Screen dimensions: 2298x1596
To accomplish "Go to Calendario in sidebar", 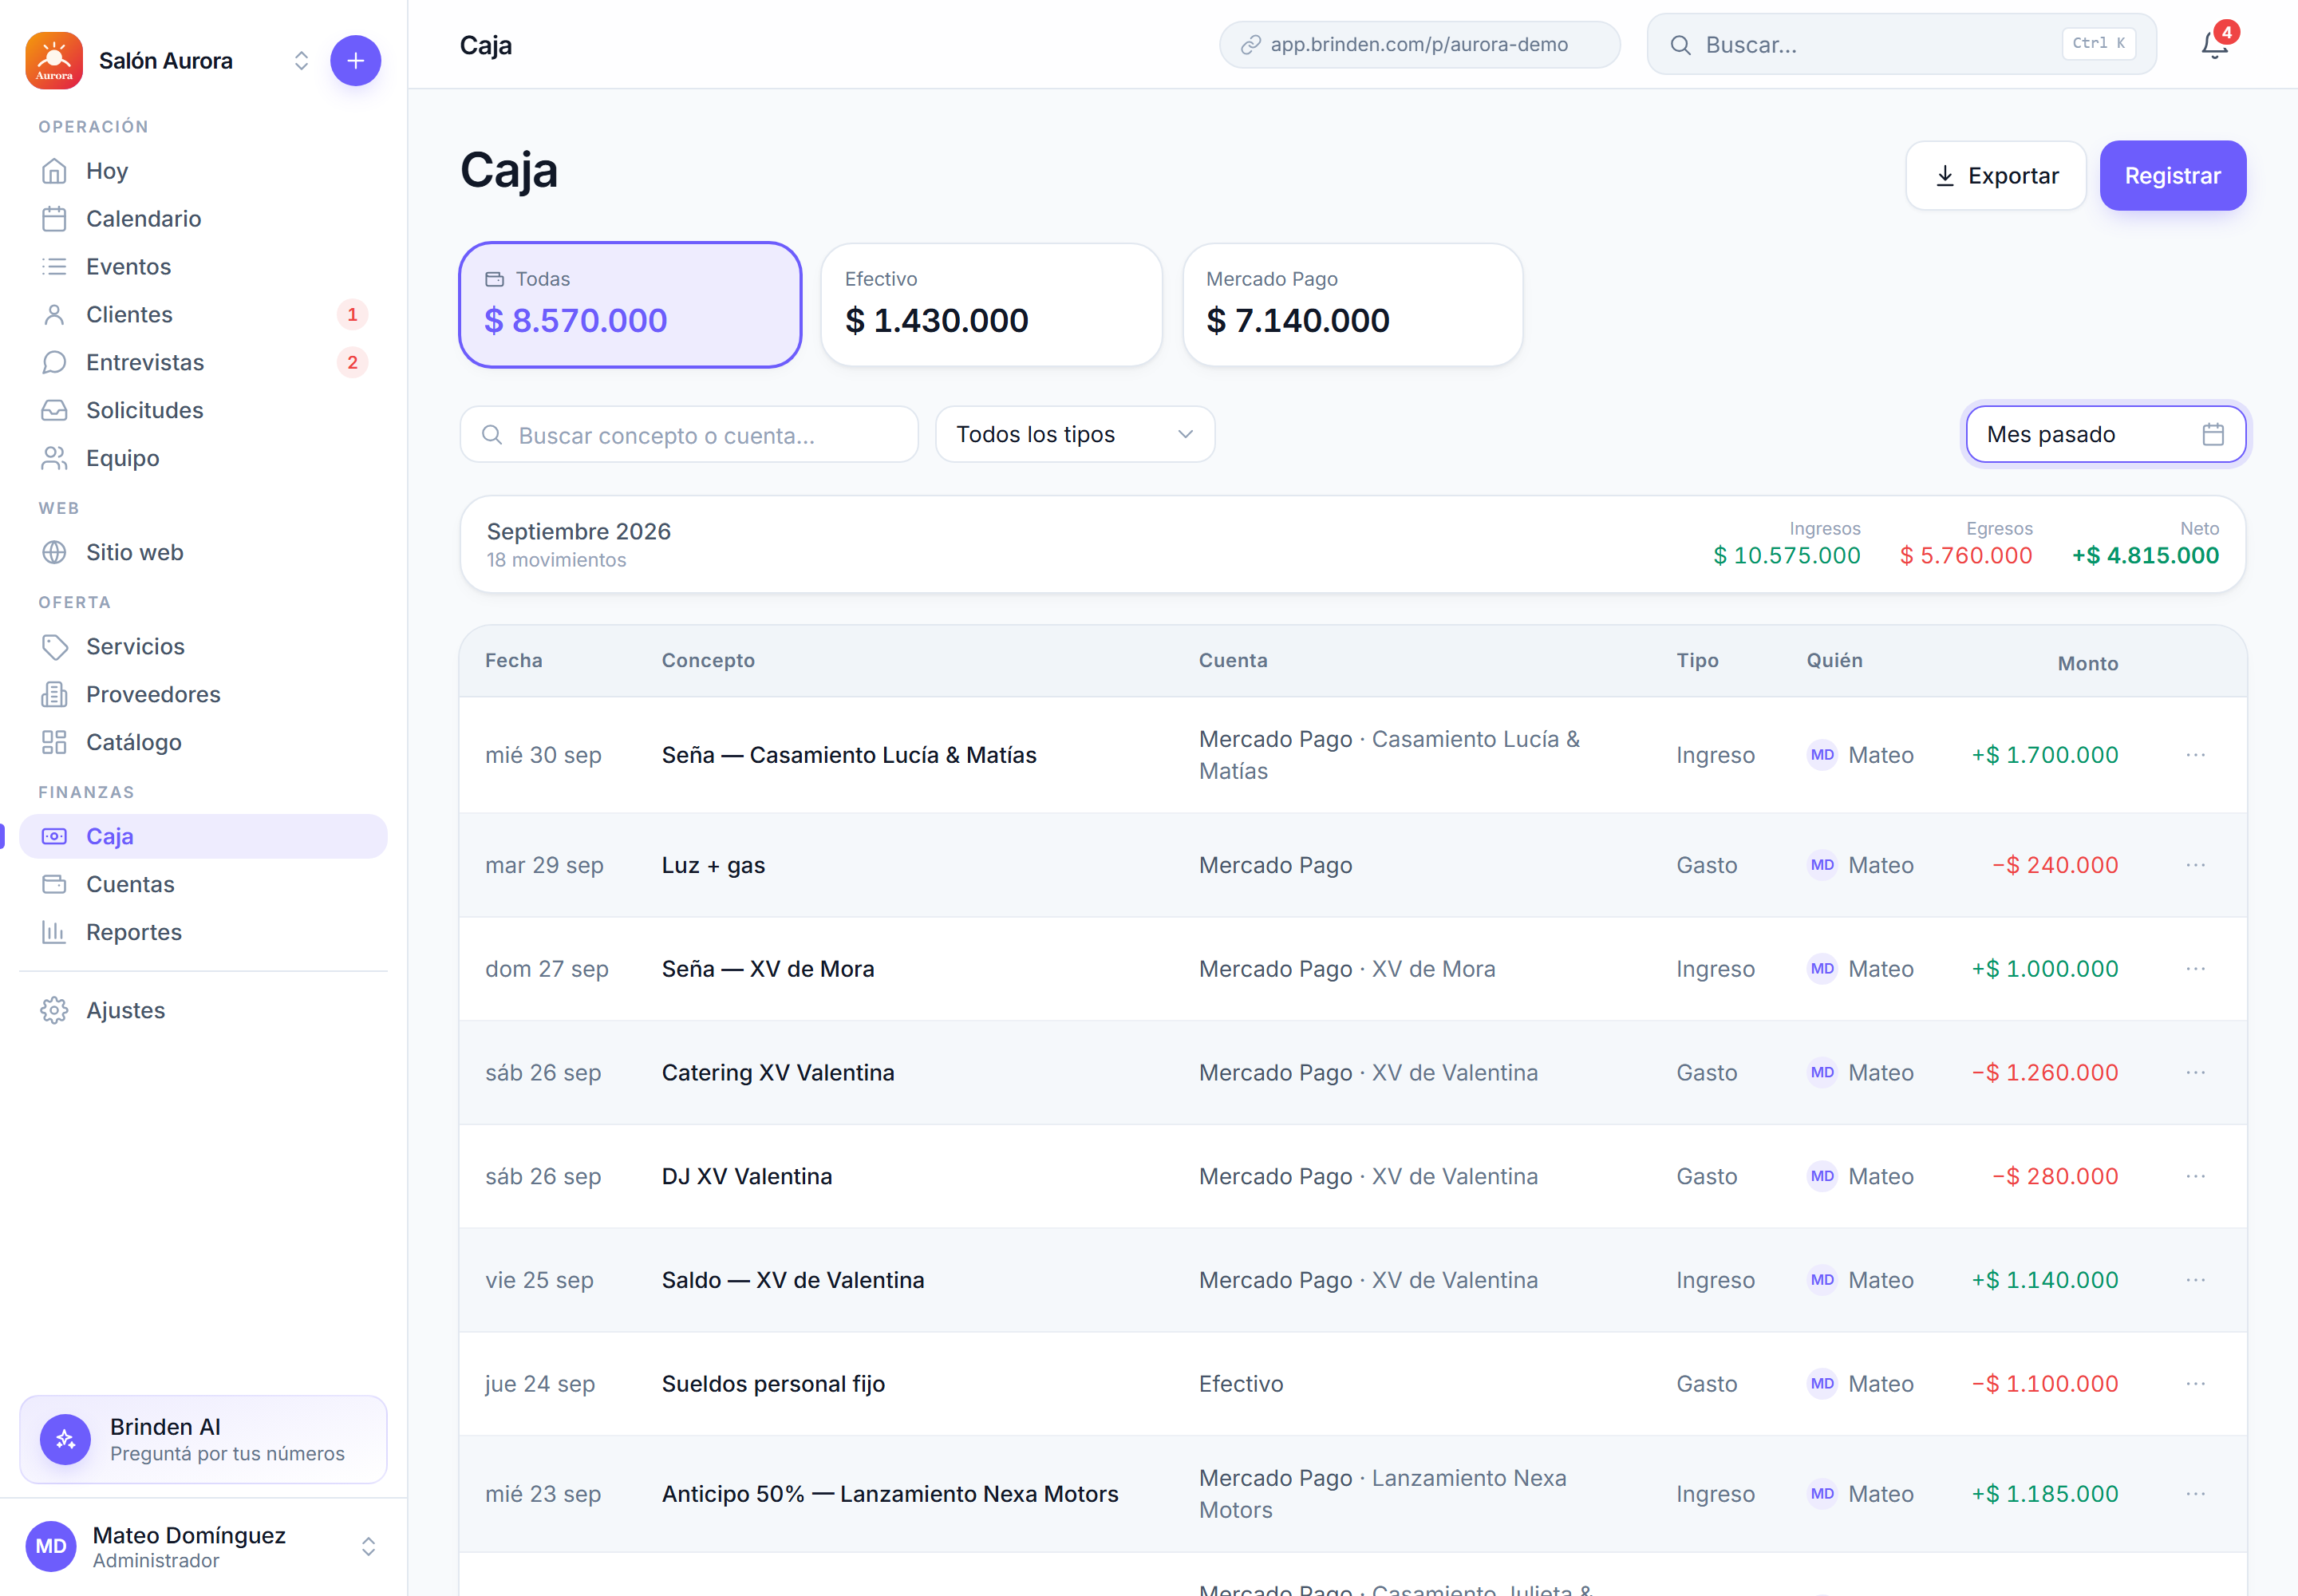I will pos(203,219).
